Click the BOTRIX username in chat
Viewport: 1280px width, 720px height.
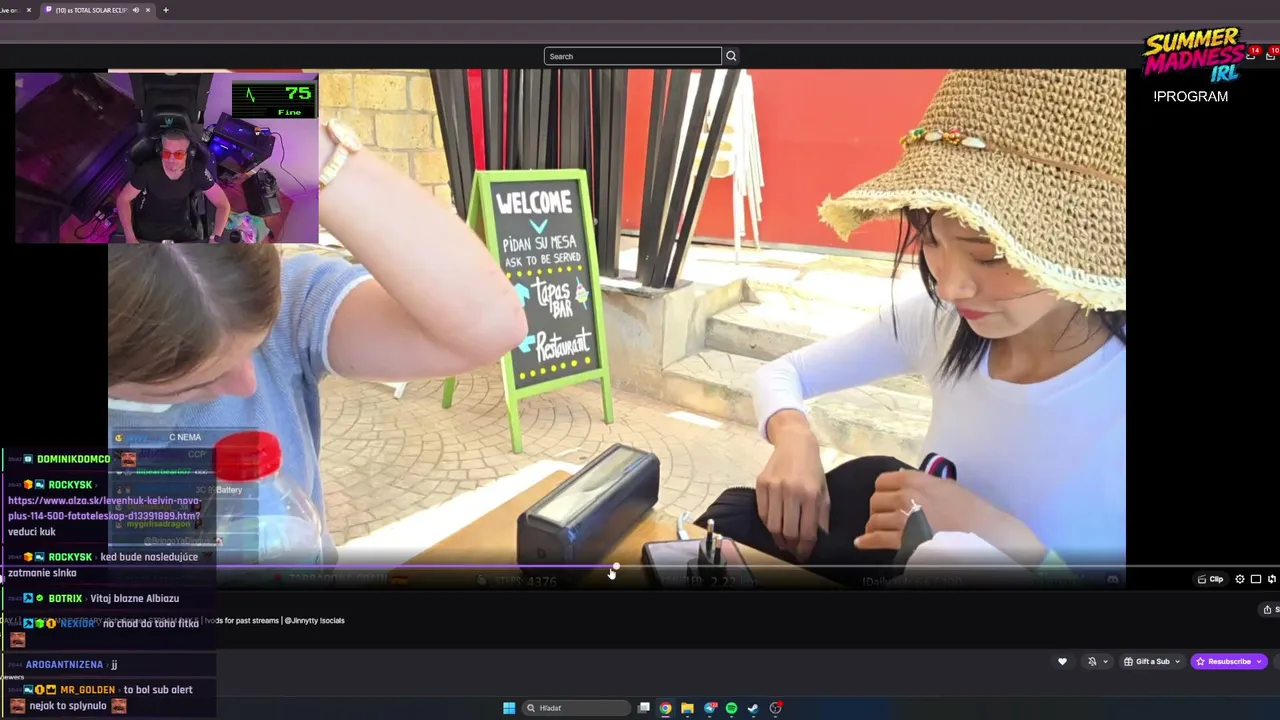pos(65,598)
